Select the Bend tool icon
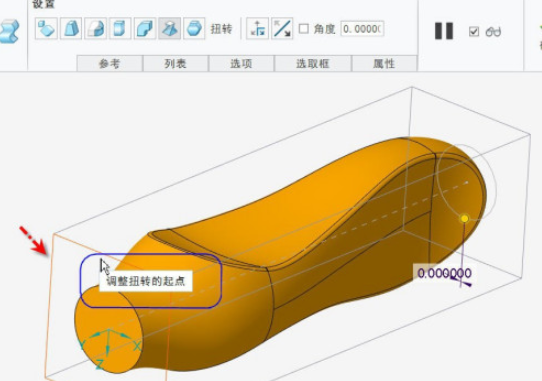542x381 pixels. point(145,28)
